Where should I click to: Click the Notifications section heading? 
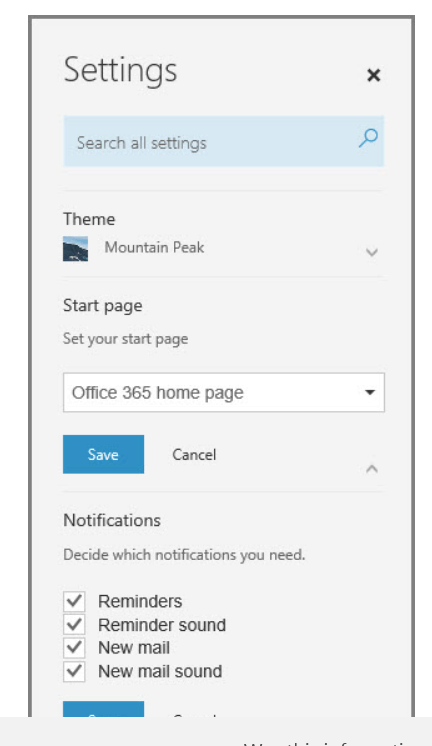[112, 520]
